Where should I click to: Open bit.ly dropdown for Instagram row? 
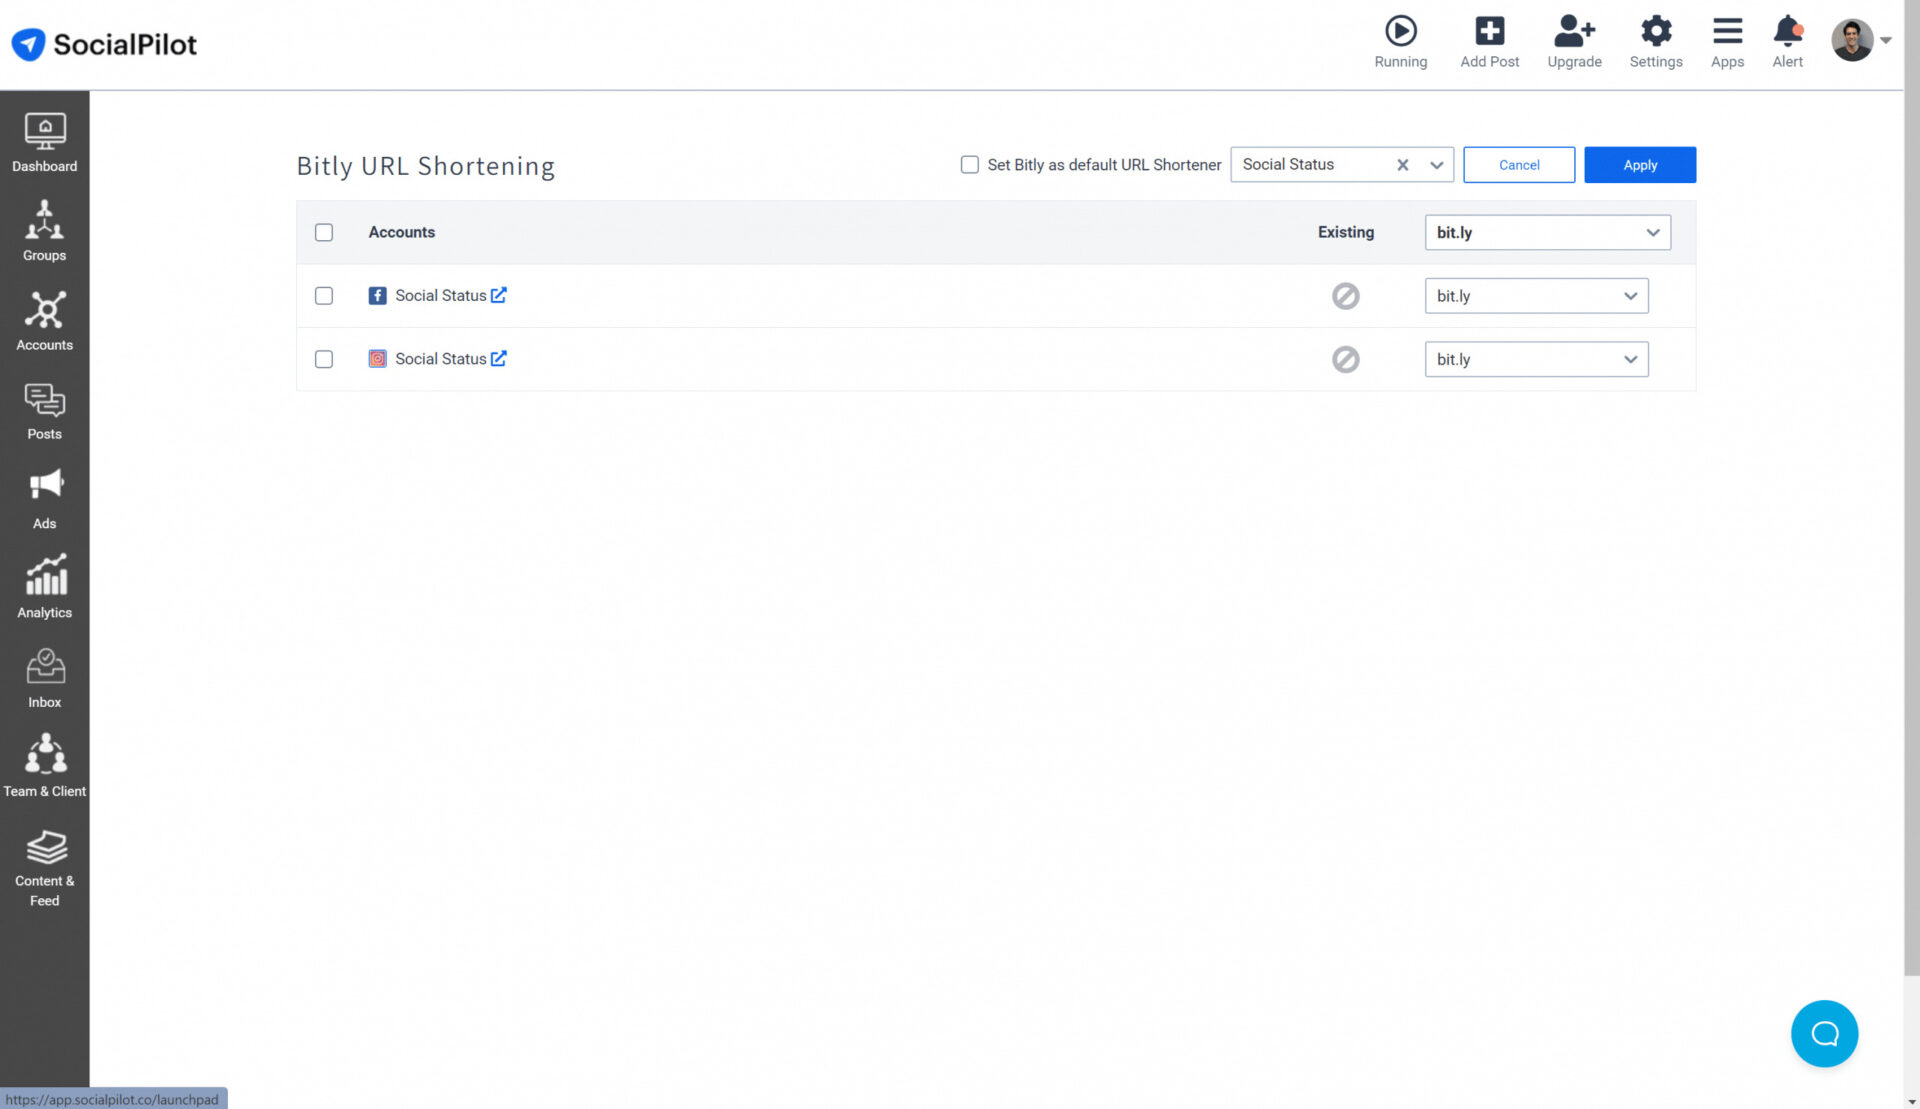coord(1536,359)
